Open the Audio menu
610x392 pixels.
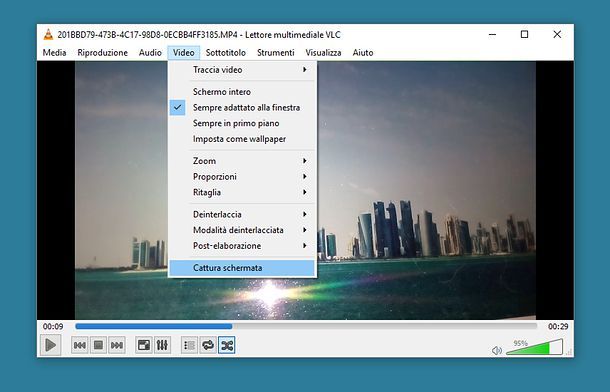(150, 52)
